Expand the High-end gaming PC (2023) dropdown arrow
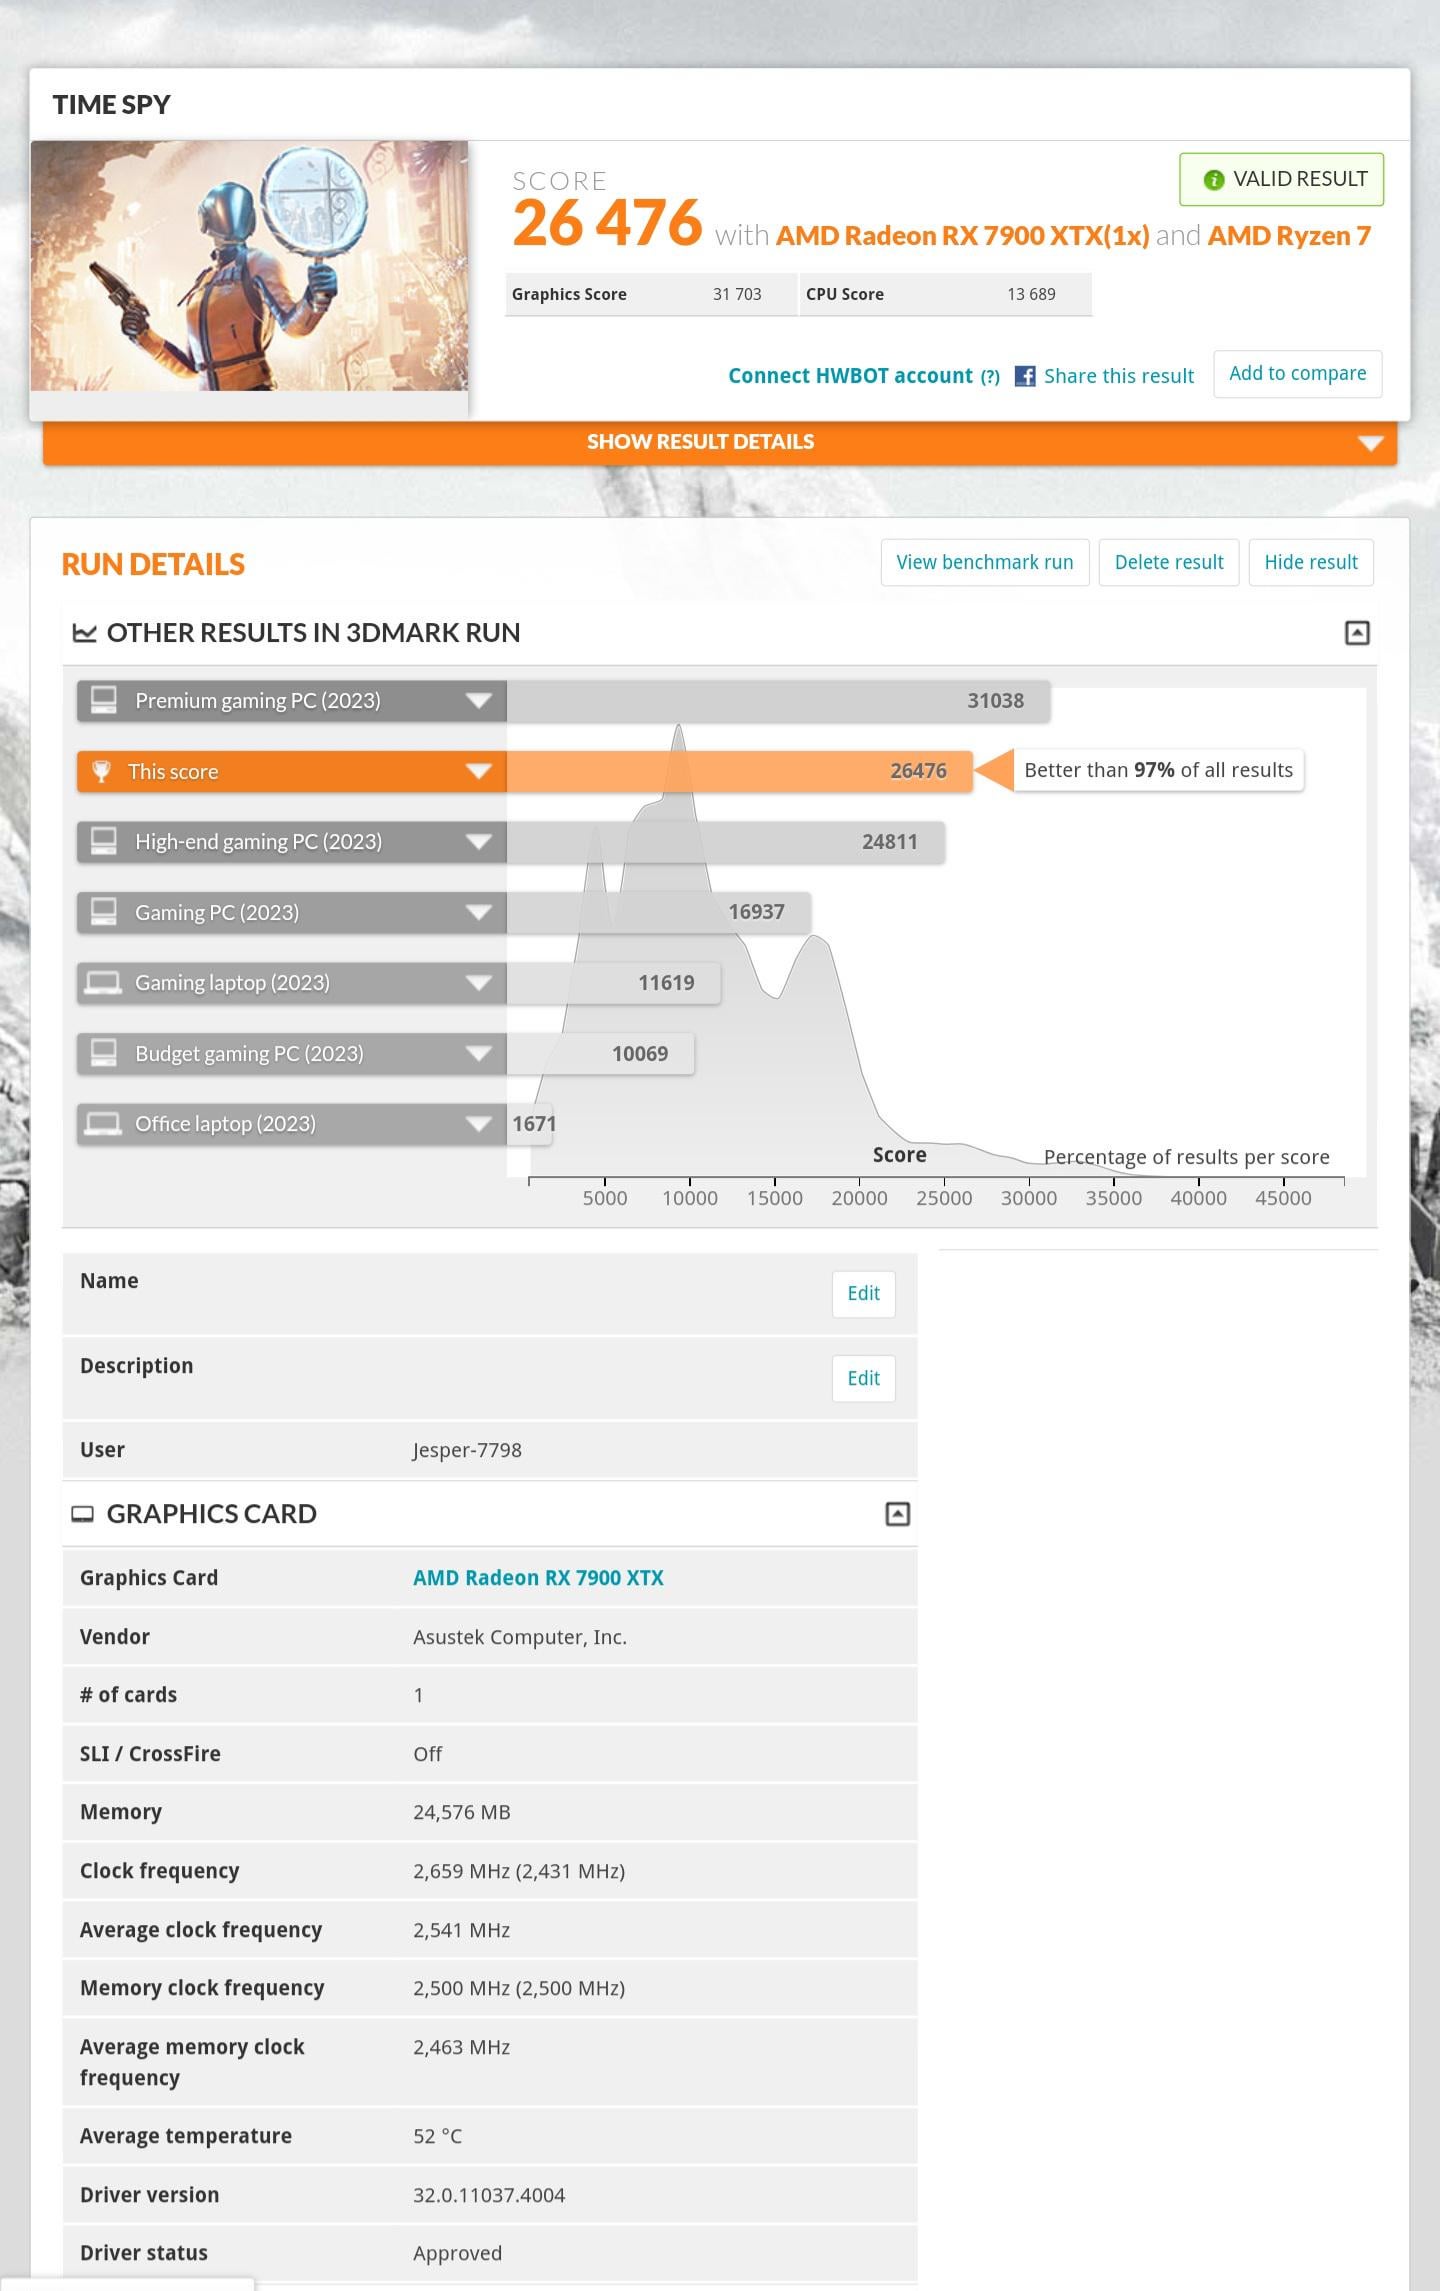1440x2291 pixels. (479, 842)
